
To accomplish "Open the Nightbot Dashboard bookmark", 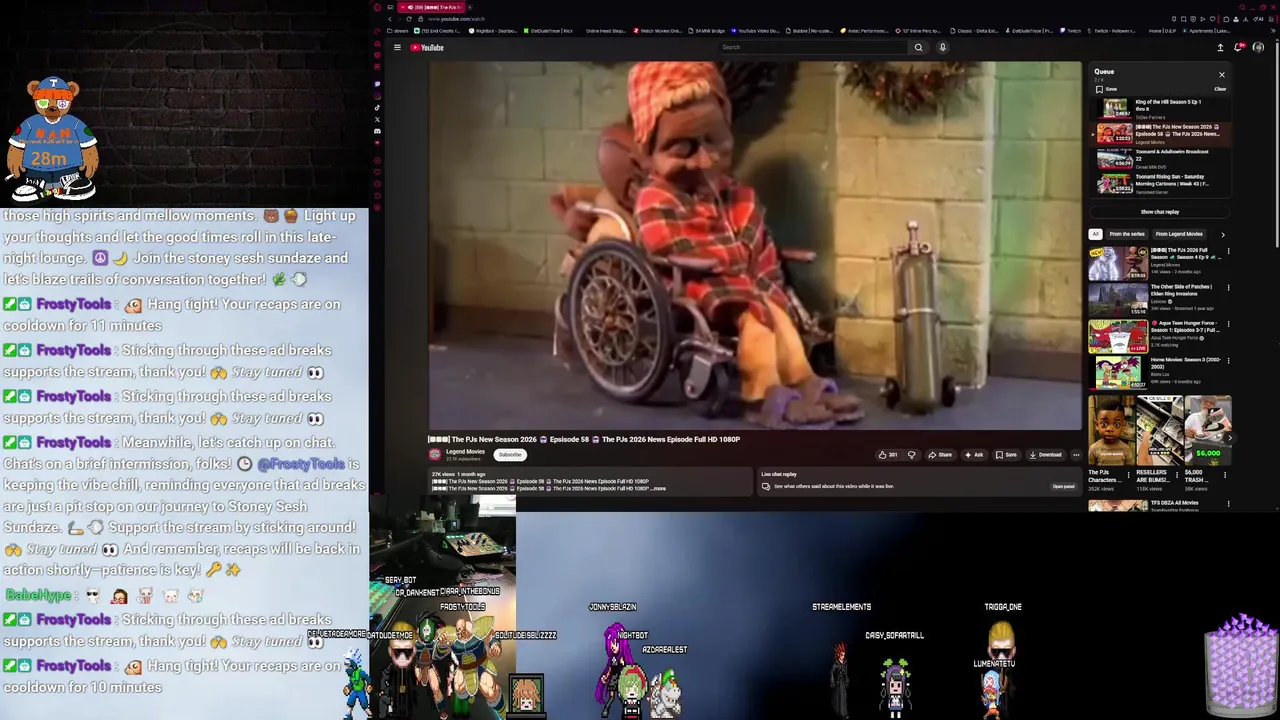I will click(x=494, y=31).
